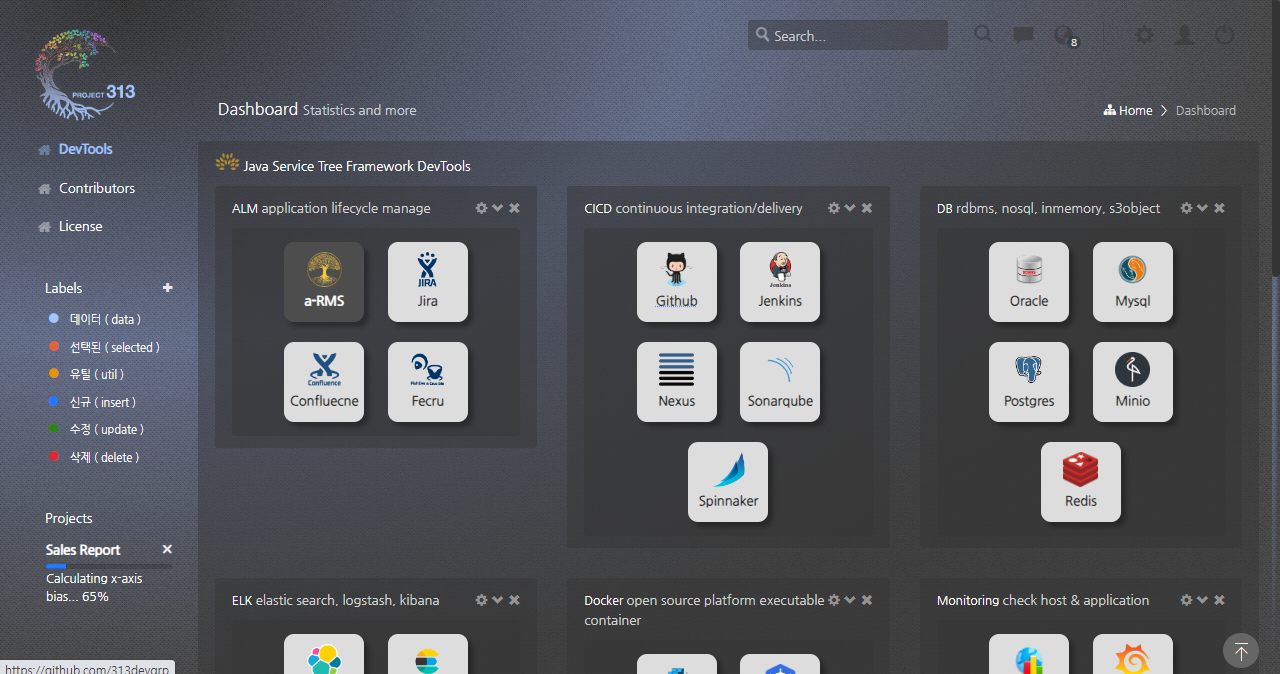Screen dimensions: 1280x674
Task: Open the Jenkins tile
Action: click(780, 282)
